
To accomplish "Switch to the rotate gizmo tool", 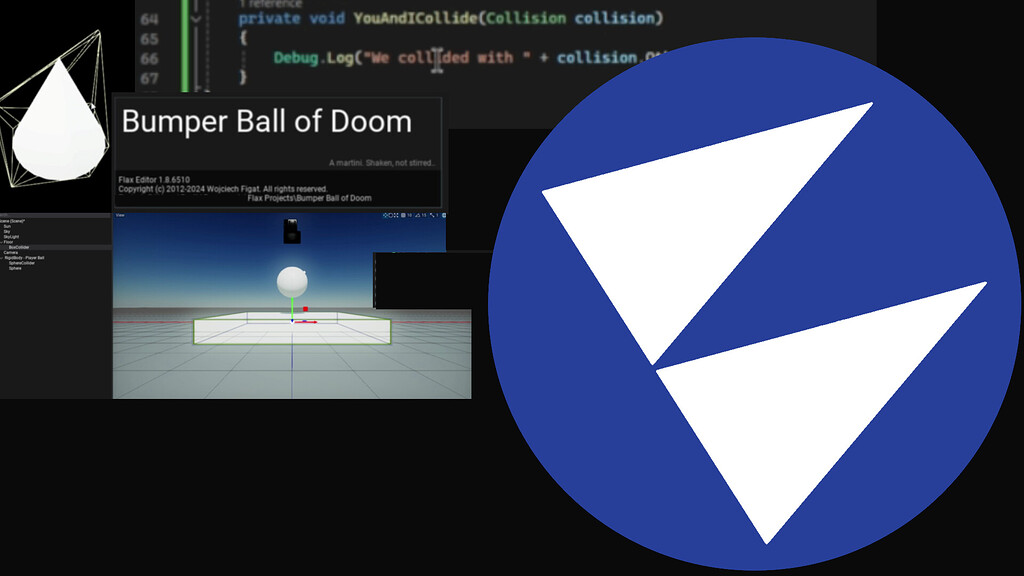I will coord(391,215).
